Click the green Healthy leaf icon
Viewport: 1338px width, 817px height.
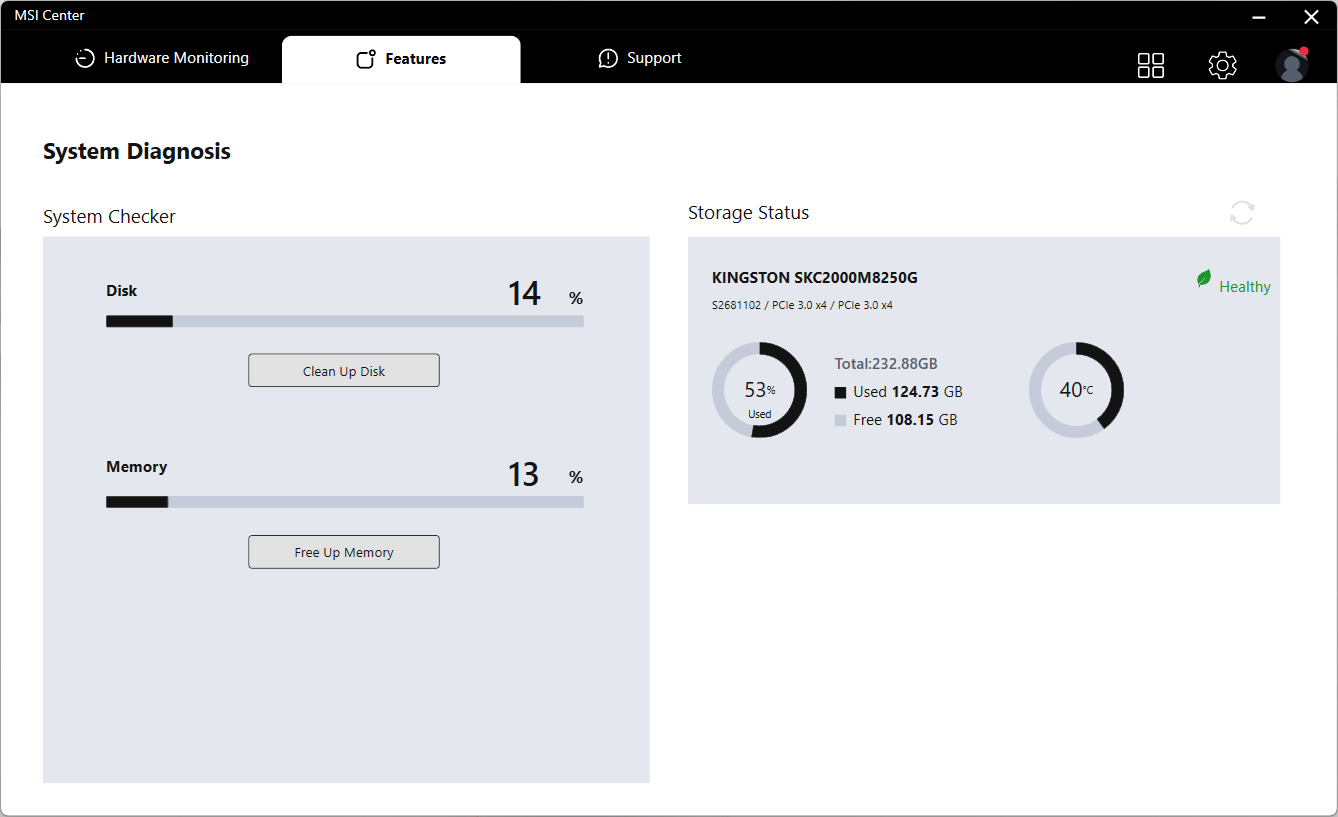1204,279
